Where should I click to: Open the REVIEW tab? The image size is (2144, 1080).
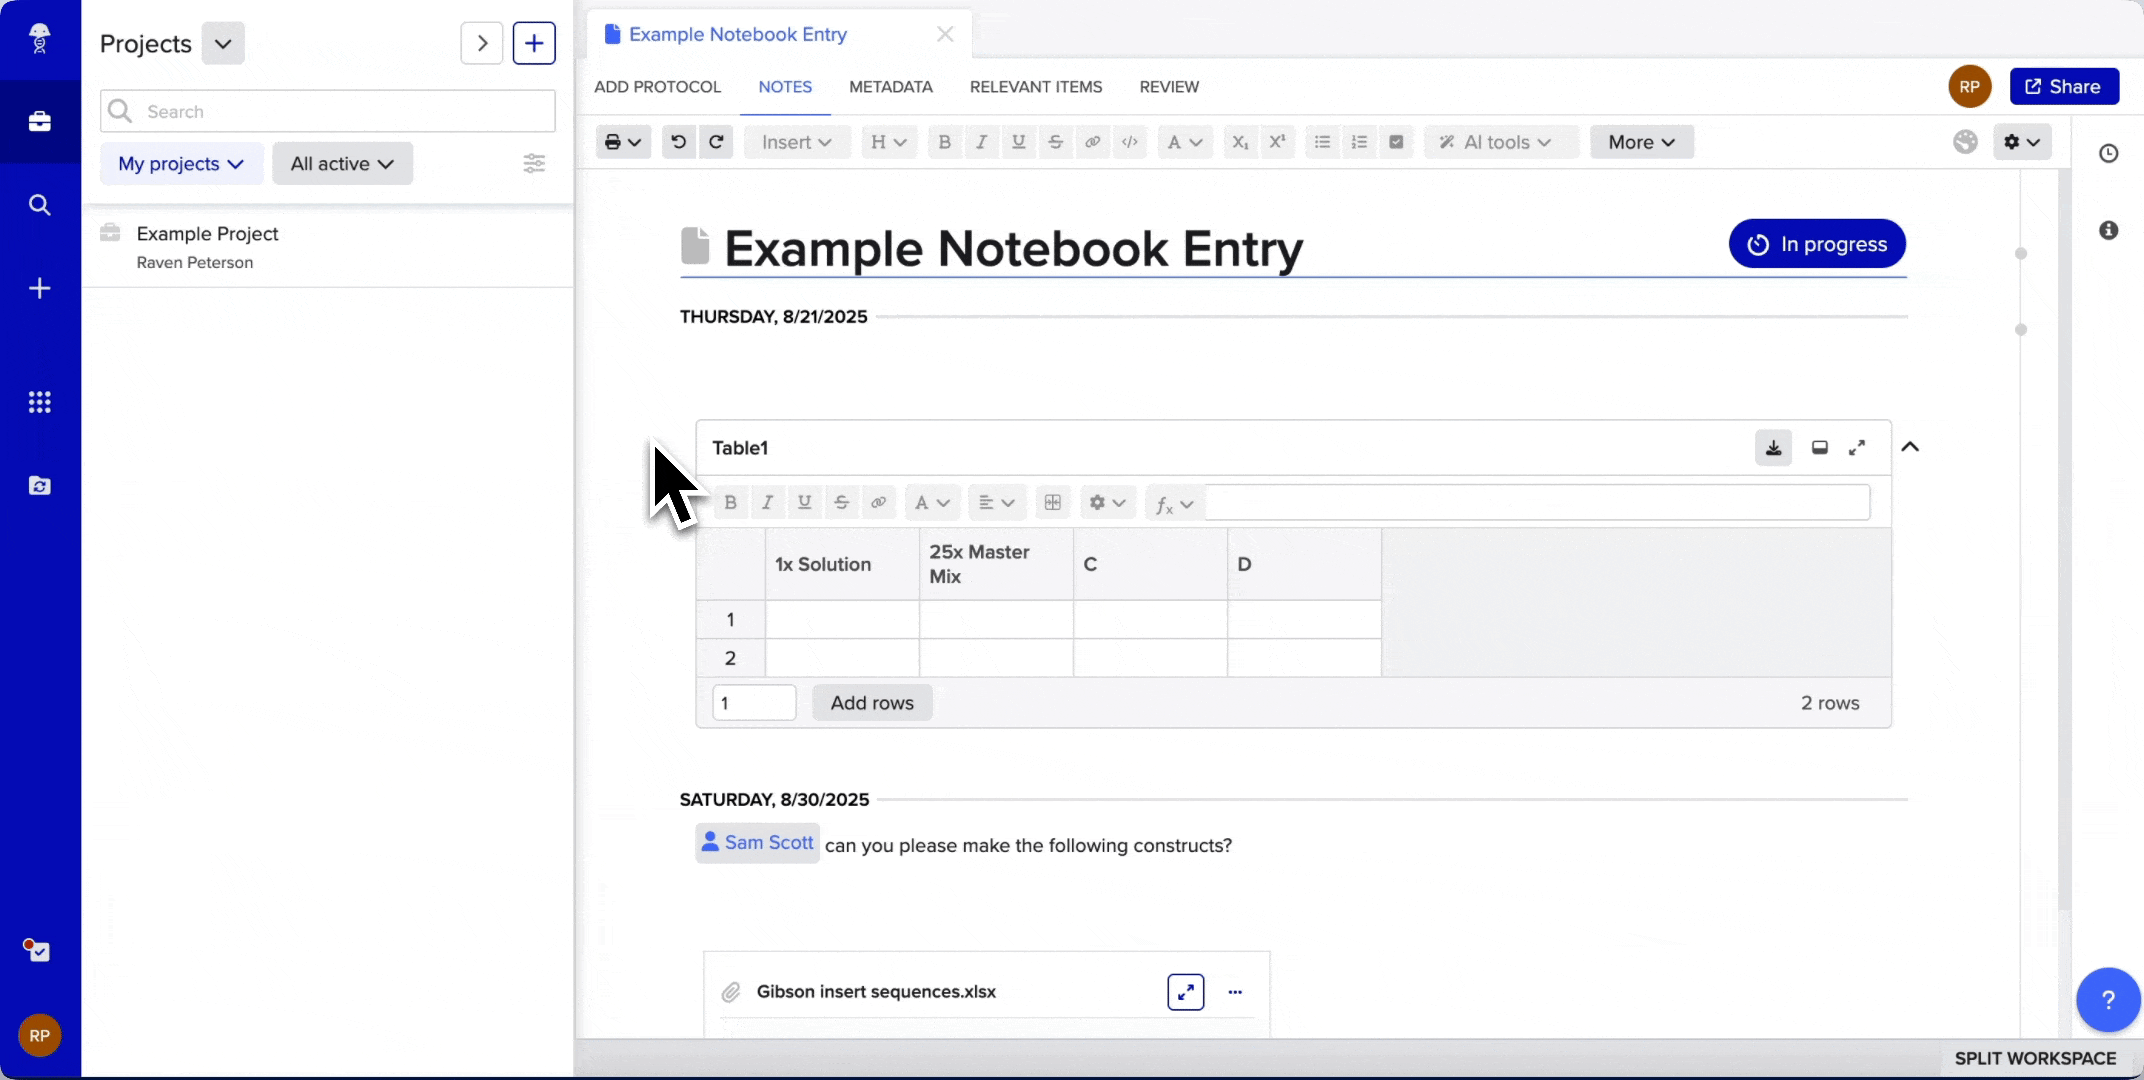[1168, 87]
